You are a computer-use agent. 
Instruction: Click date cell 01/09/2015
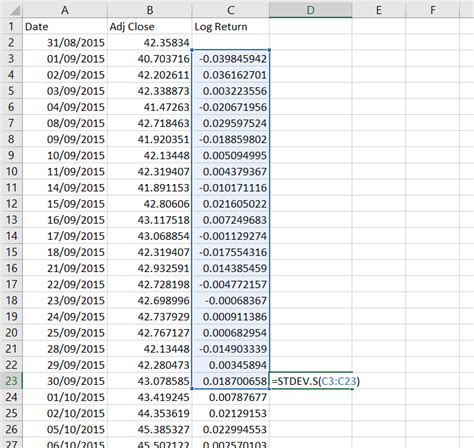point(65,59)
